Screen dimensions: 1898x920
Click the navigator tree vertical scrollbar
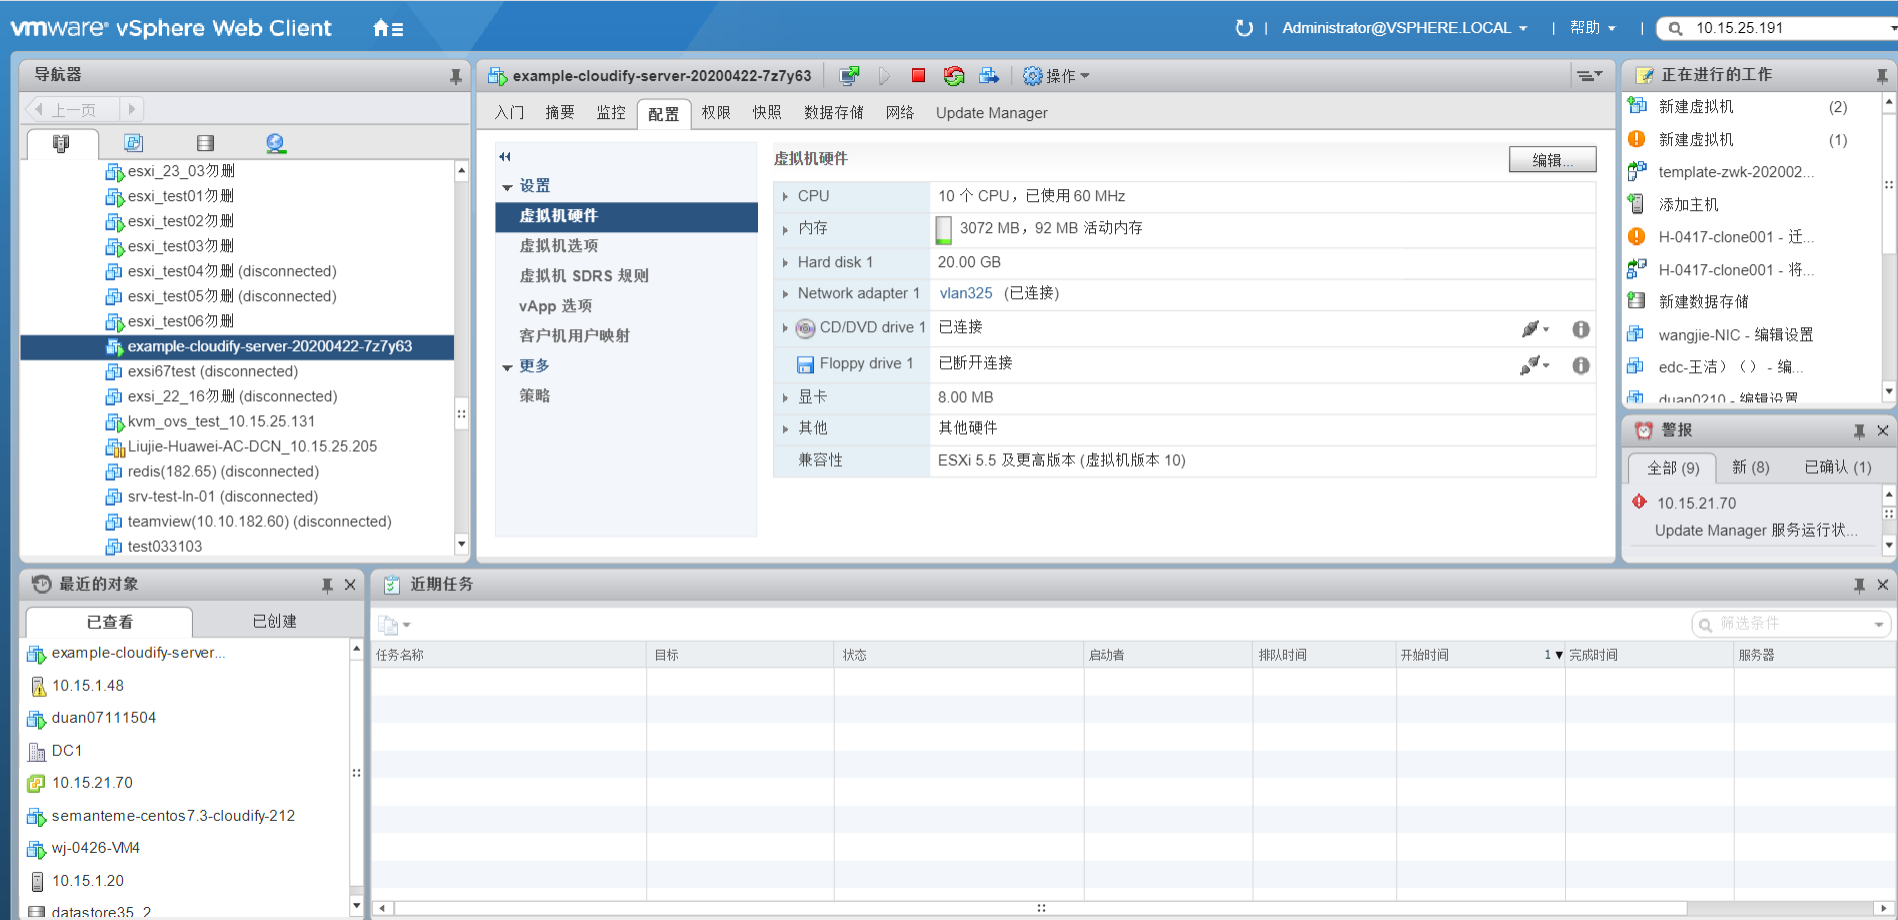pos(461,358)
